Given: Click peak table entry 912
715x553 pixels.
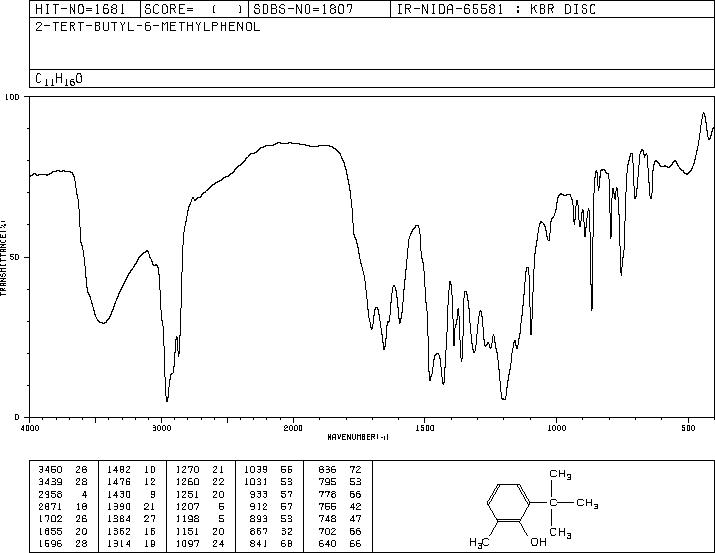Looking at the screenshot, I should [x=259, y=506].
